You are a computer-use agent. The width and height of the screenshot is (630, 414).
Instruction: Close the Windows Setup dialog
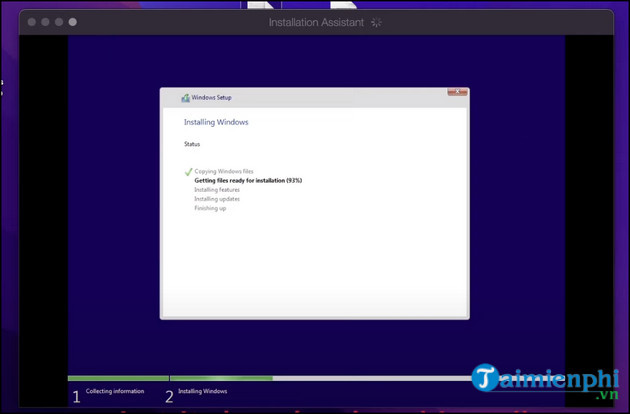457,92
